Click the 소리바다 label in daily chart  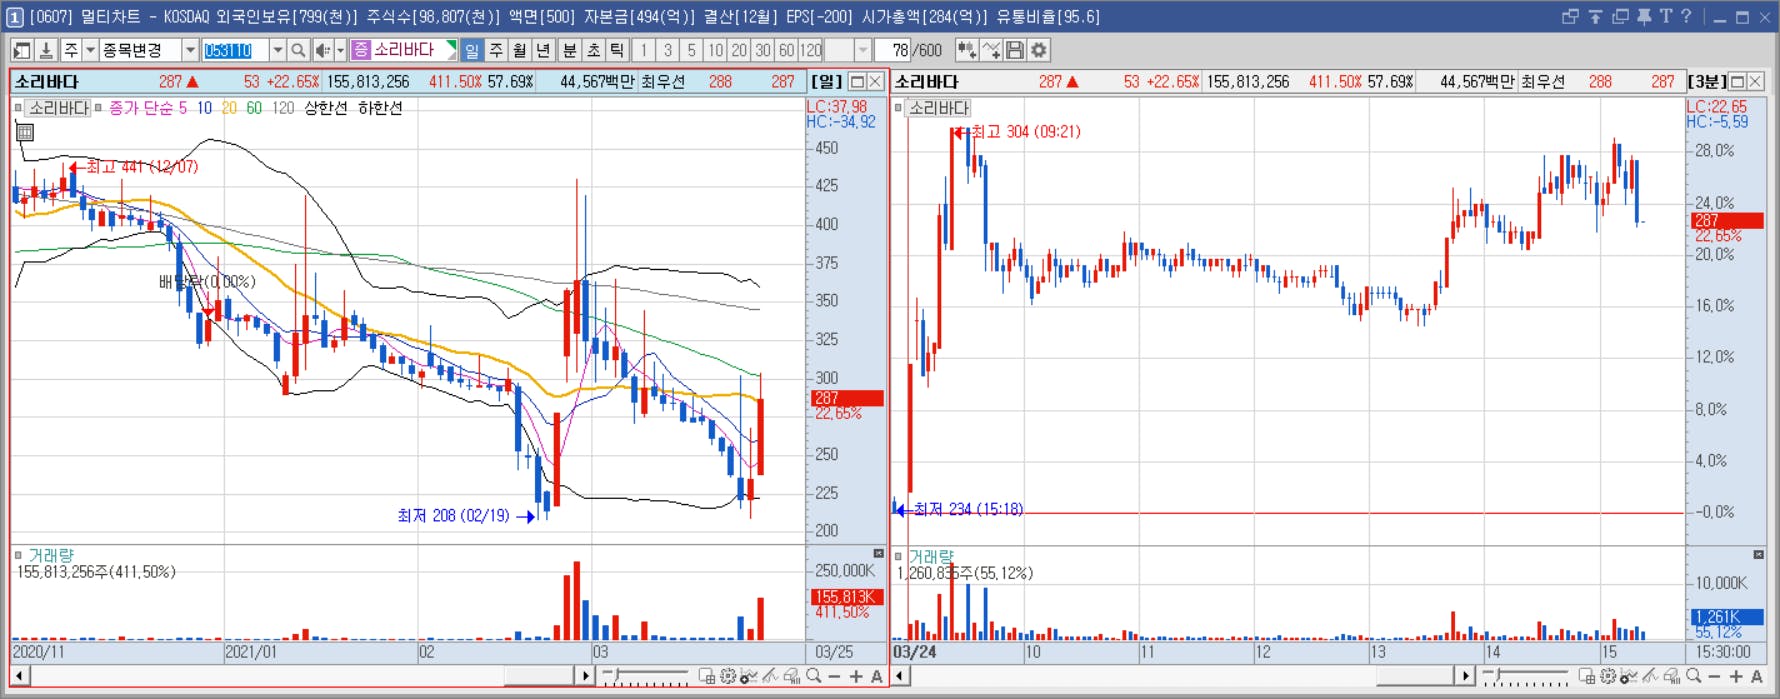click(58, 108)
